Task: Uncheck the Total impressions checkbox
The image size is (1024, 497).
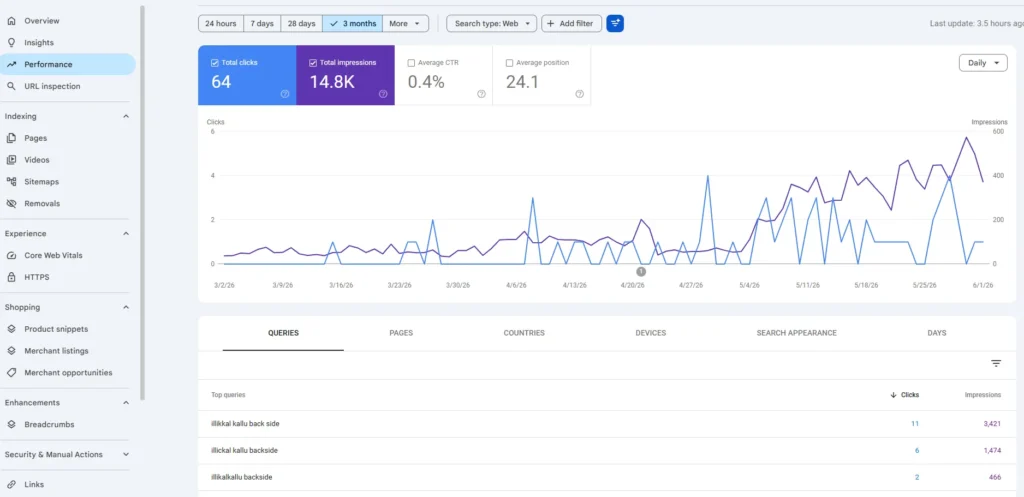Action: click(313, 63)
